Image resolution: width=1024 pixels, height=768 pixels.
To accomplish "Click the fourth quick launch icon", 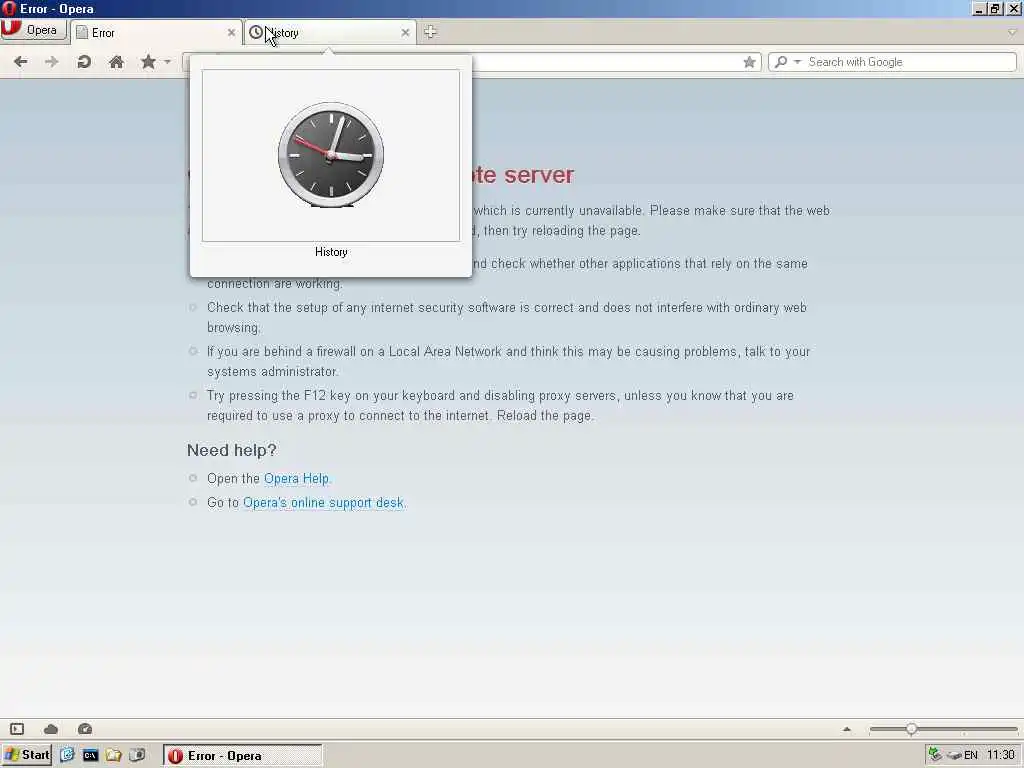I will point(137,755).
